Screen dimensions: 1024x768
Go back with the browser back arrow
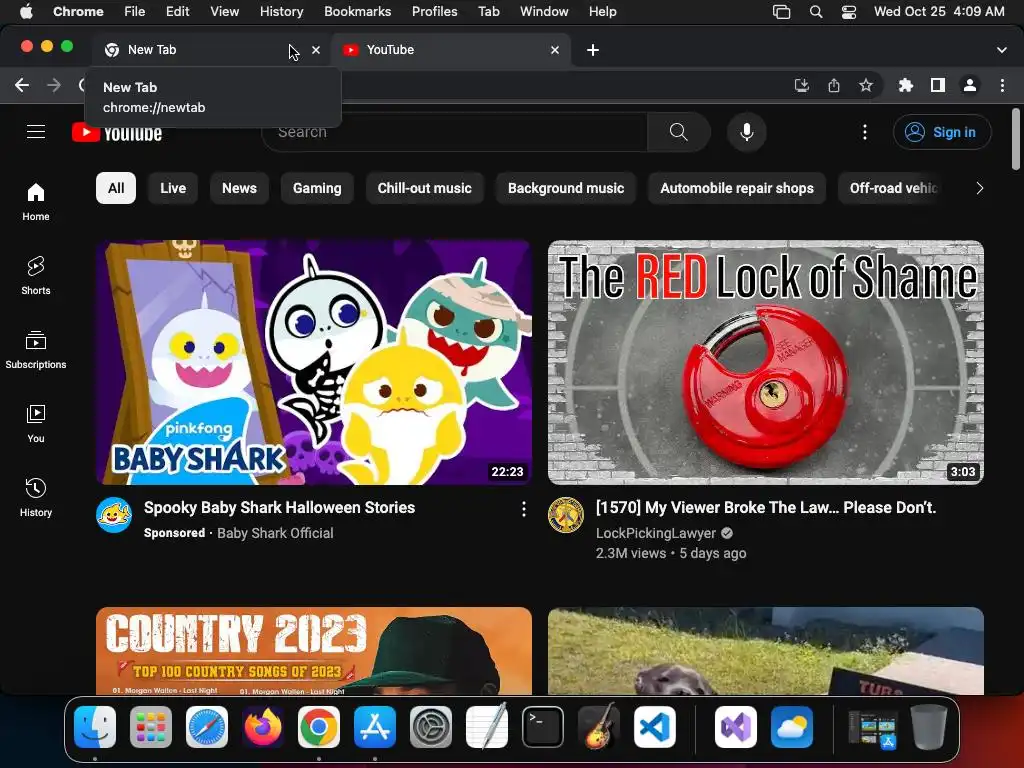[22, 85]
